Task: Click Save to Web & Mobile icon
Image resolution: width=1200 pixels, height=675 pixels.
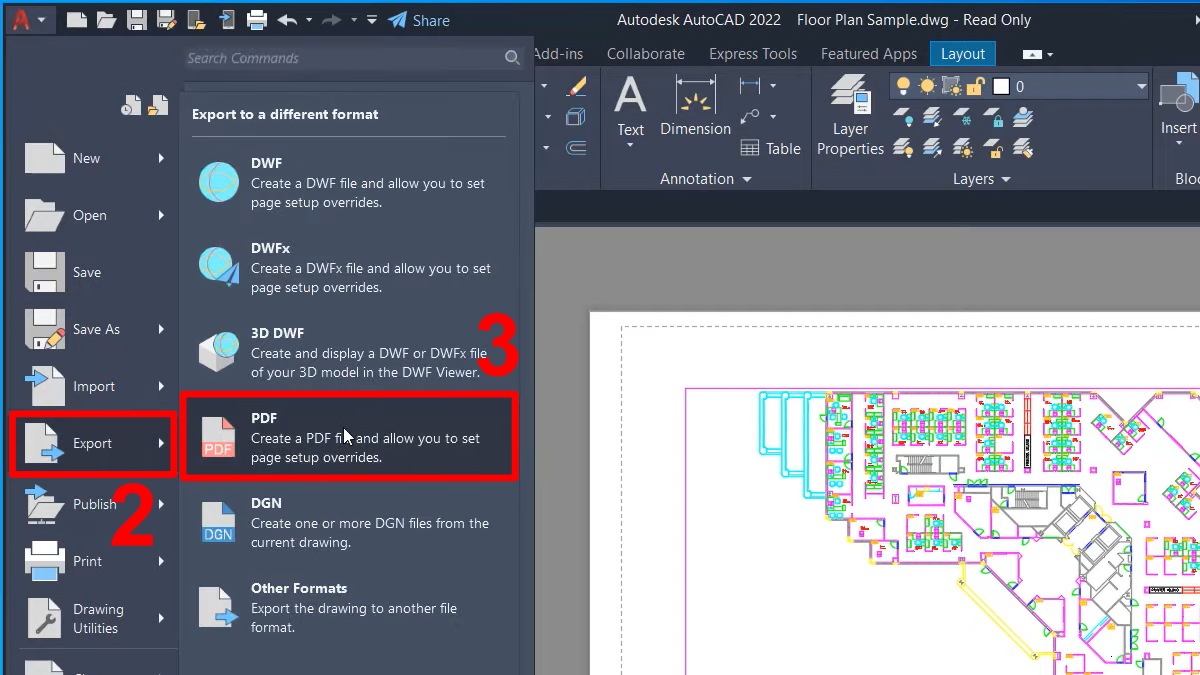Action: pyautogui.click(x=227, y=19)
